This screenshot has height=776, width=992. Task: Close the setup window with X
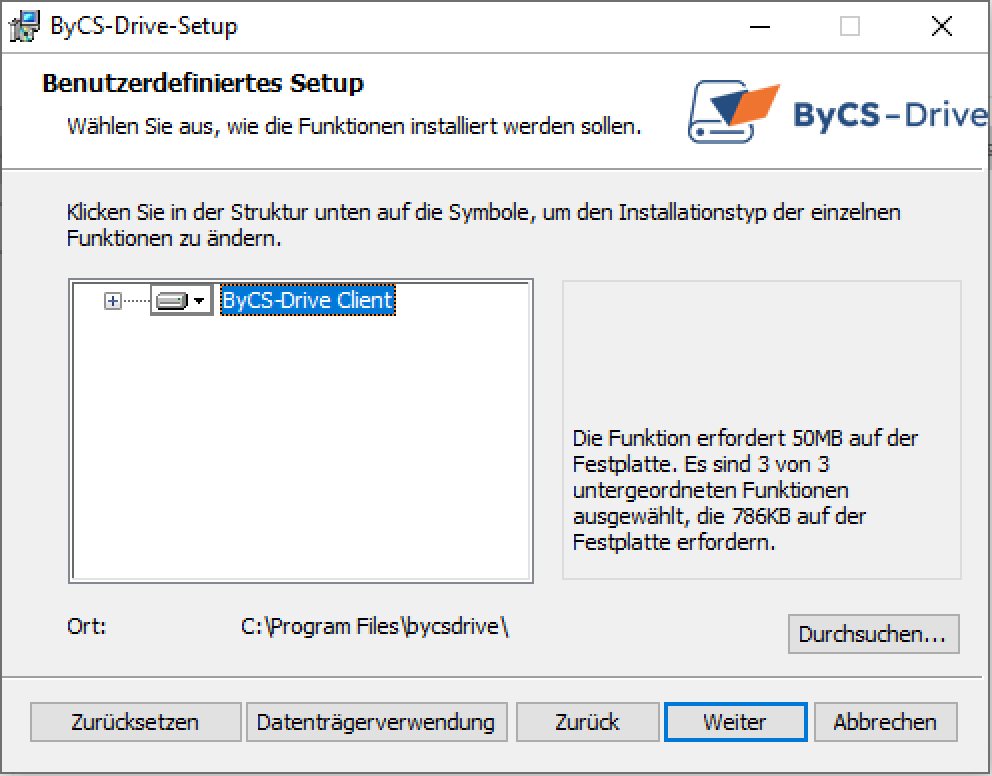click(942, 27)
